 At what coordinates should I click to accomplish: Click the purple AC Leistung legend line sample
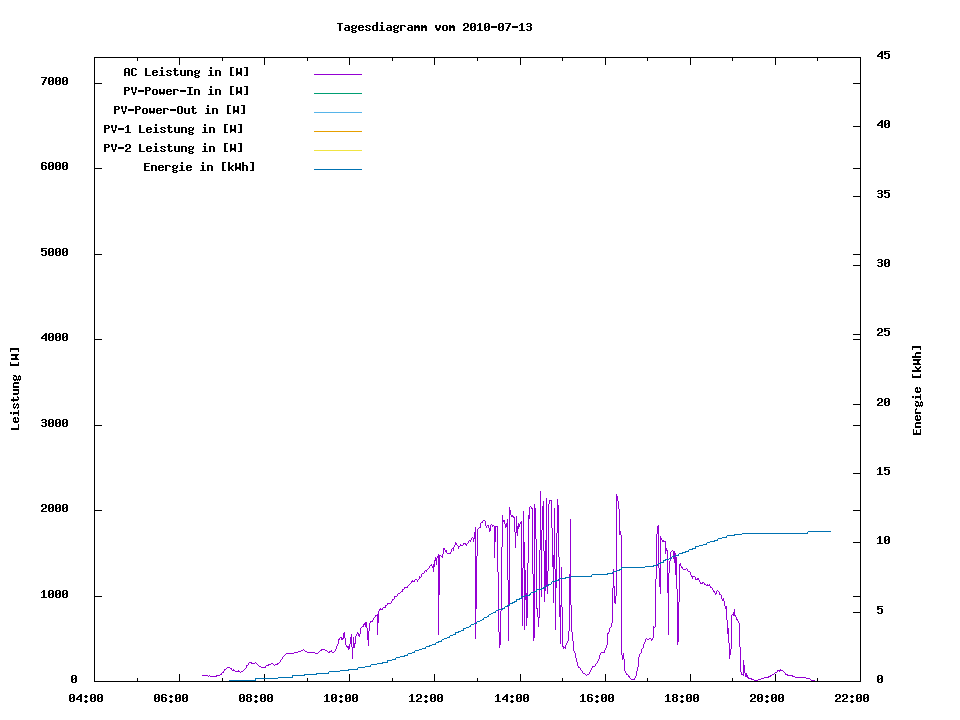337,74
